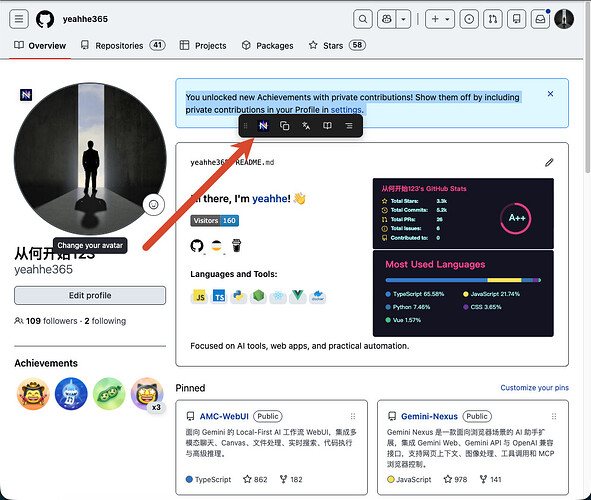This screenshot has height=500, width=591.
Task: Click the yeahhe link in README greeting
Action: coord(269,199)
